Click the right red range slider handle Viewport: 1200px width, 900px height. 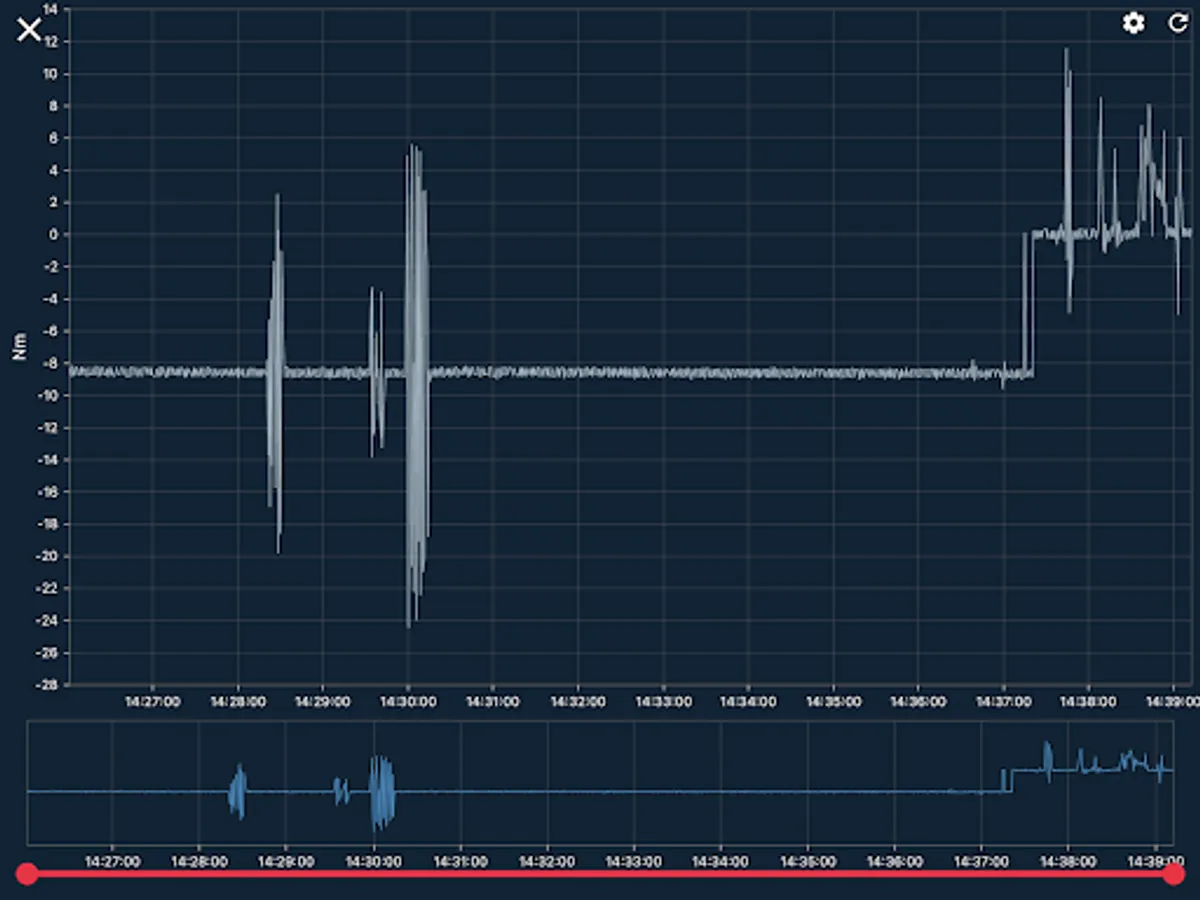click(x=1174, y=874)
